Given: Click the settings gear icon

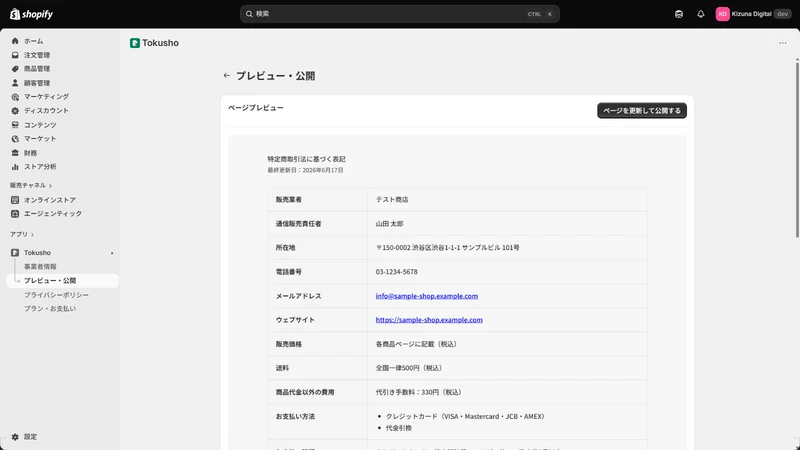Looking at the screenshot, I should click(15, 437).
